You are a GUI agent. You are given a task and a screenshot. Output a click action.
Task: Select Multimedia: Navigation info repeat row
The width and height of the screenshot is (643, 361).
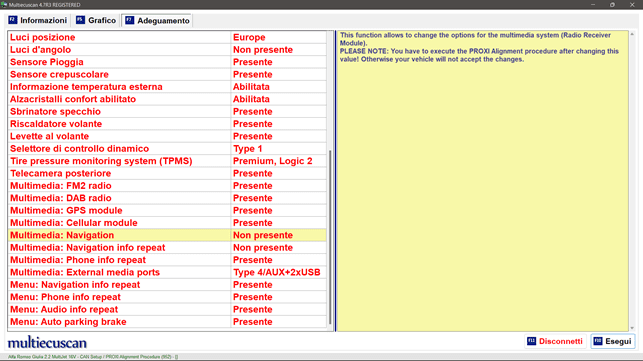167,247
